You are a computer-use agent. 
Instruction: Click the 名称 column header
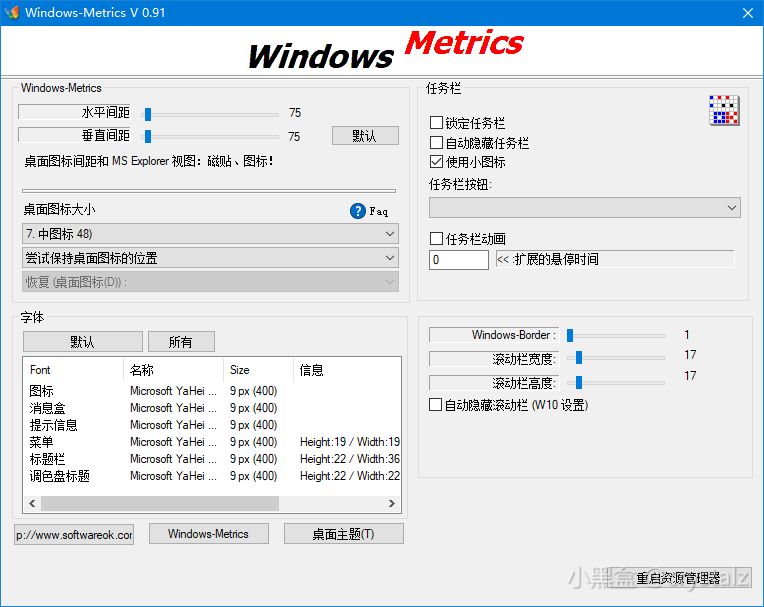click(x=173, y=370)
